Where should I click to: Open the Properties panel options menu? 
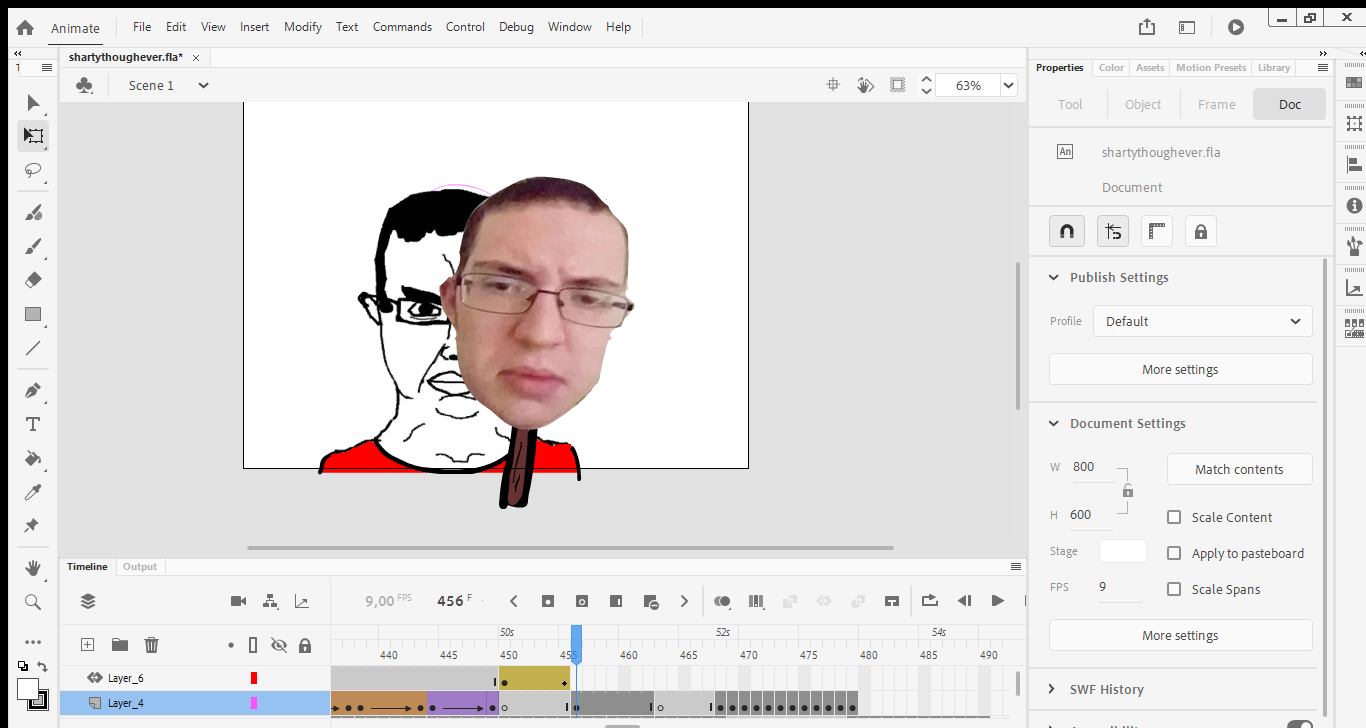click(x=1323, y=67)
